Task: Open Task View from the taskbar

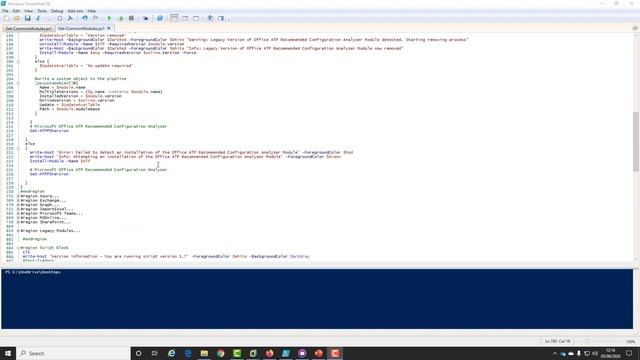Action: pos(155,353)
